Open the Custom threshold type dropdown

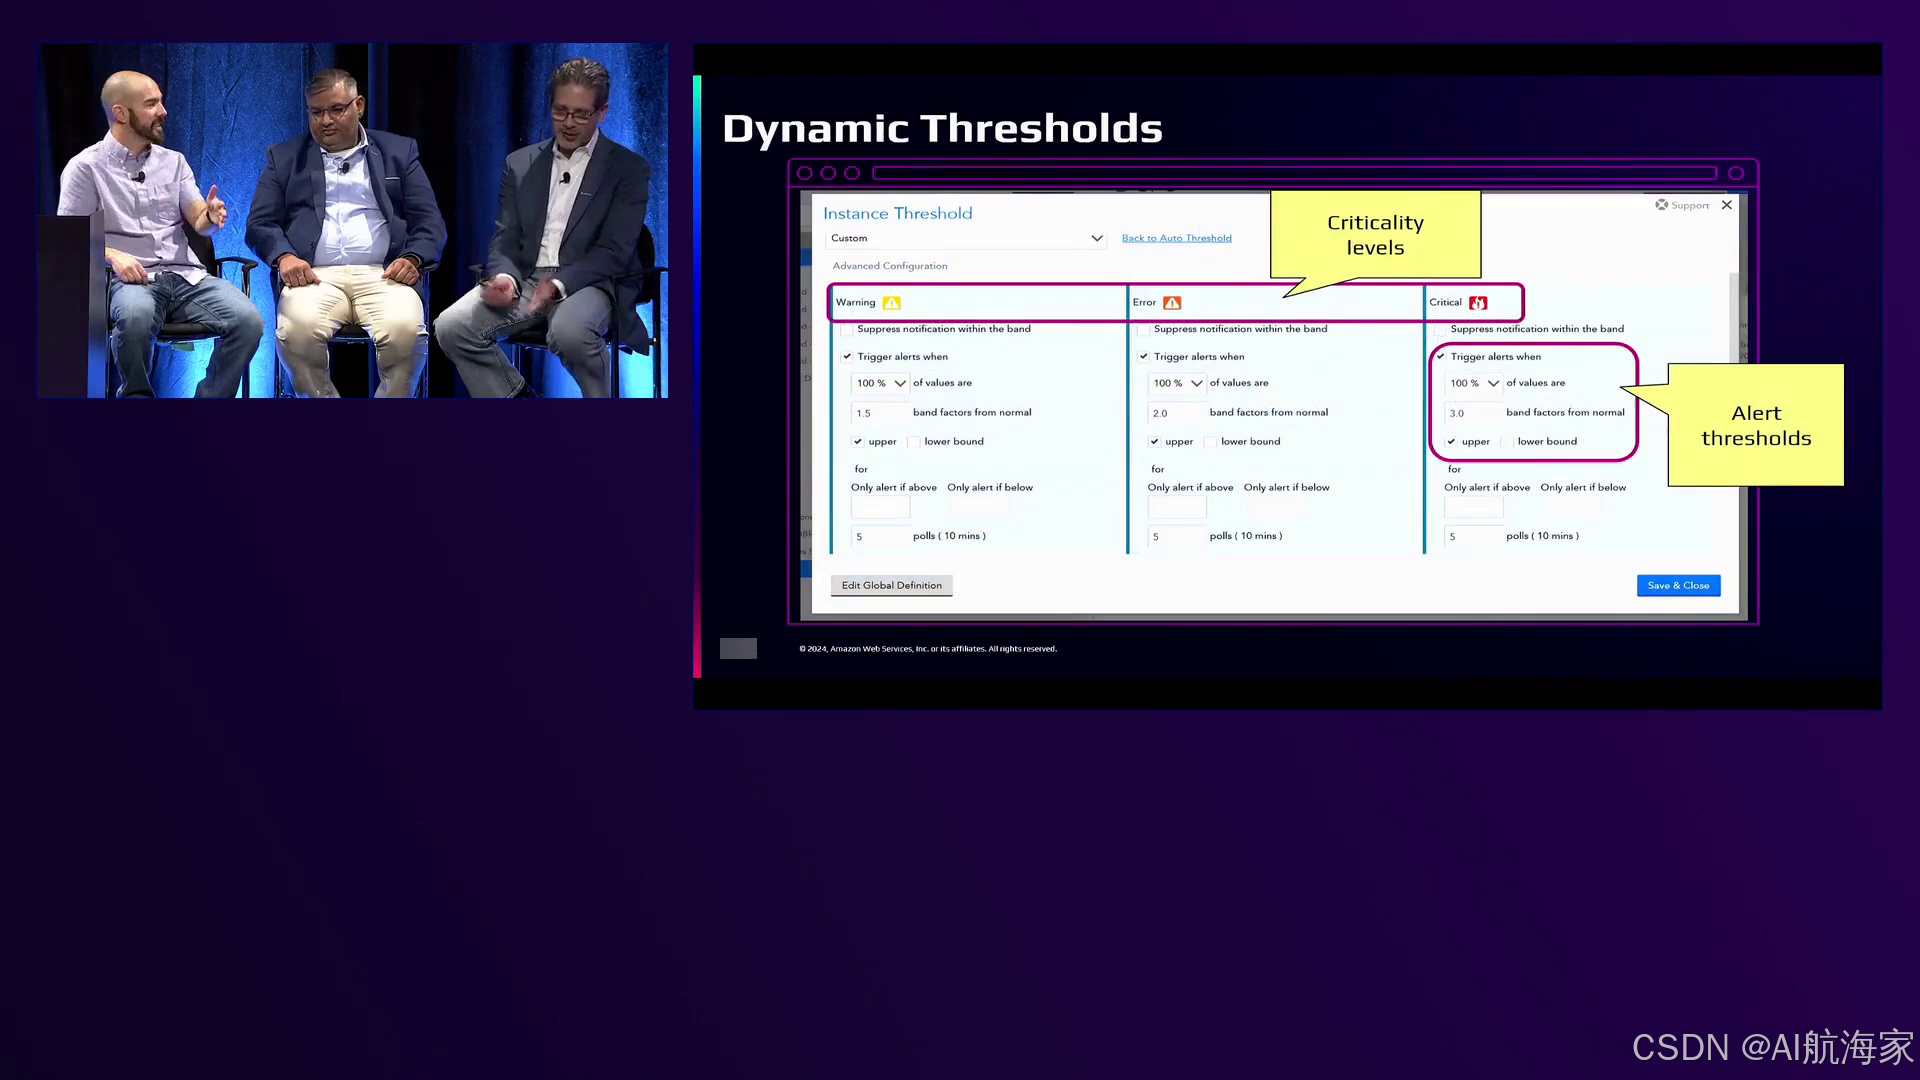[x=966, y=239]
